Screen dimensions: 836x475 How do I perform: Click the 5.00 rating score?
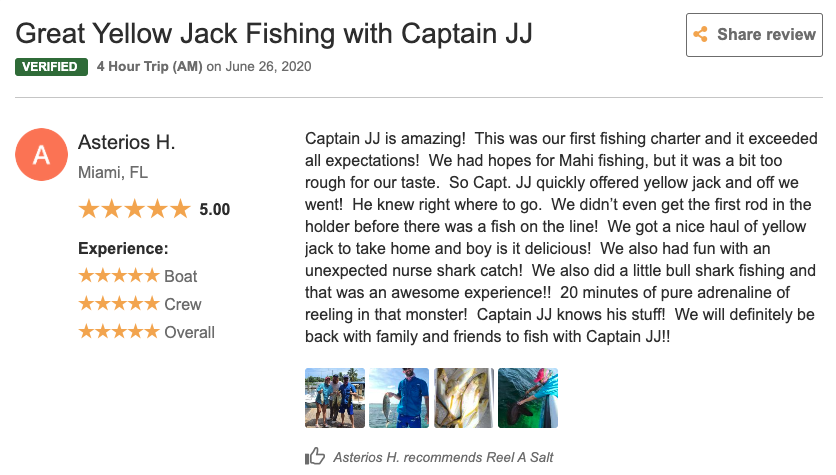click(x=215, y=210)
